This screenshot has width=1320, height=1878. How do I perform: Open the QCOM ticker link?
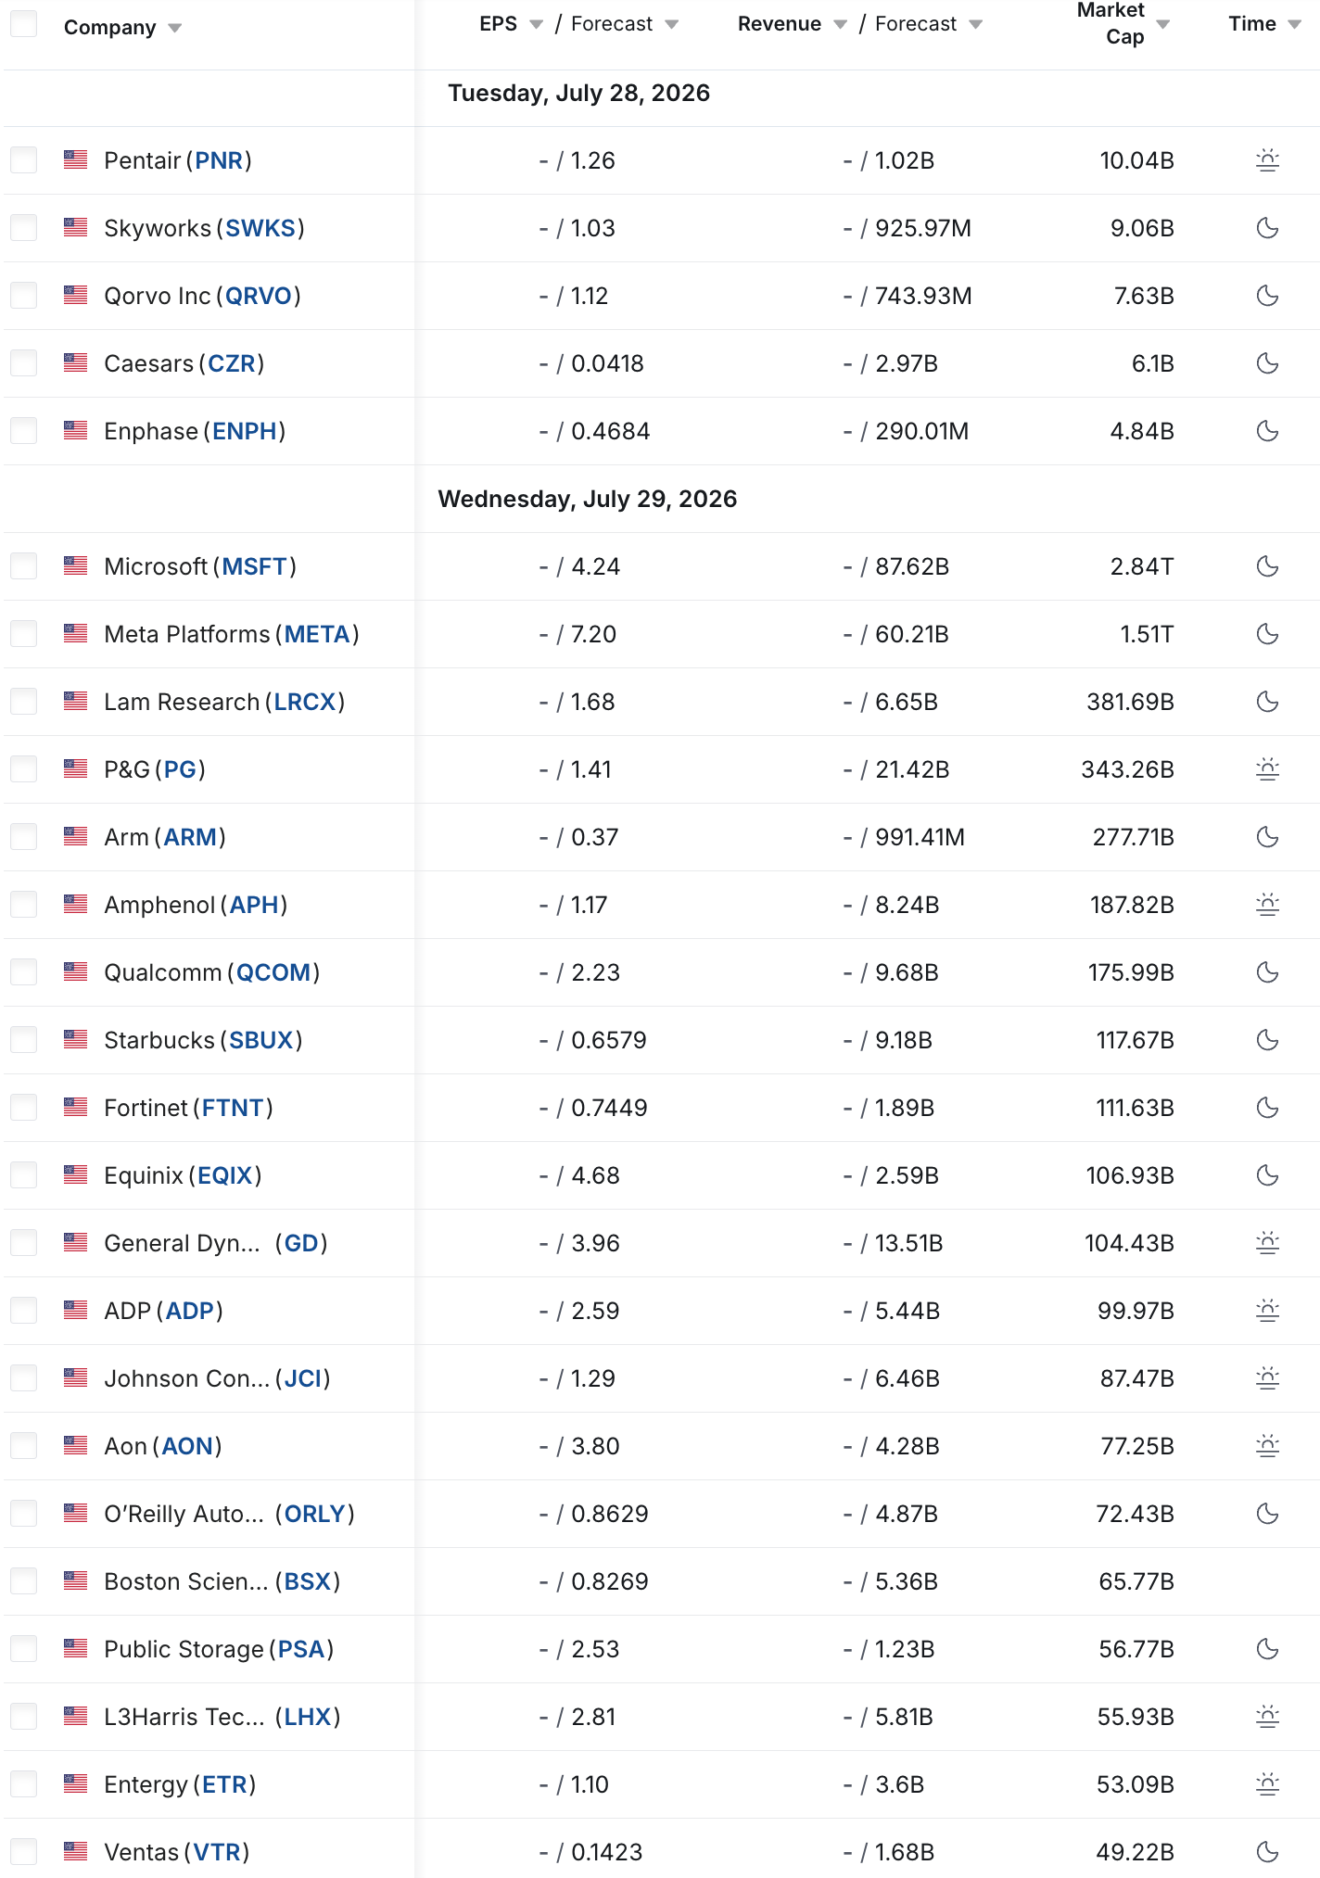tap(273, 972)
